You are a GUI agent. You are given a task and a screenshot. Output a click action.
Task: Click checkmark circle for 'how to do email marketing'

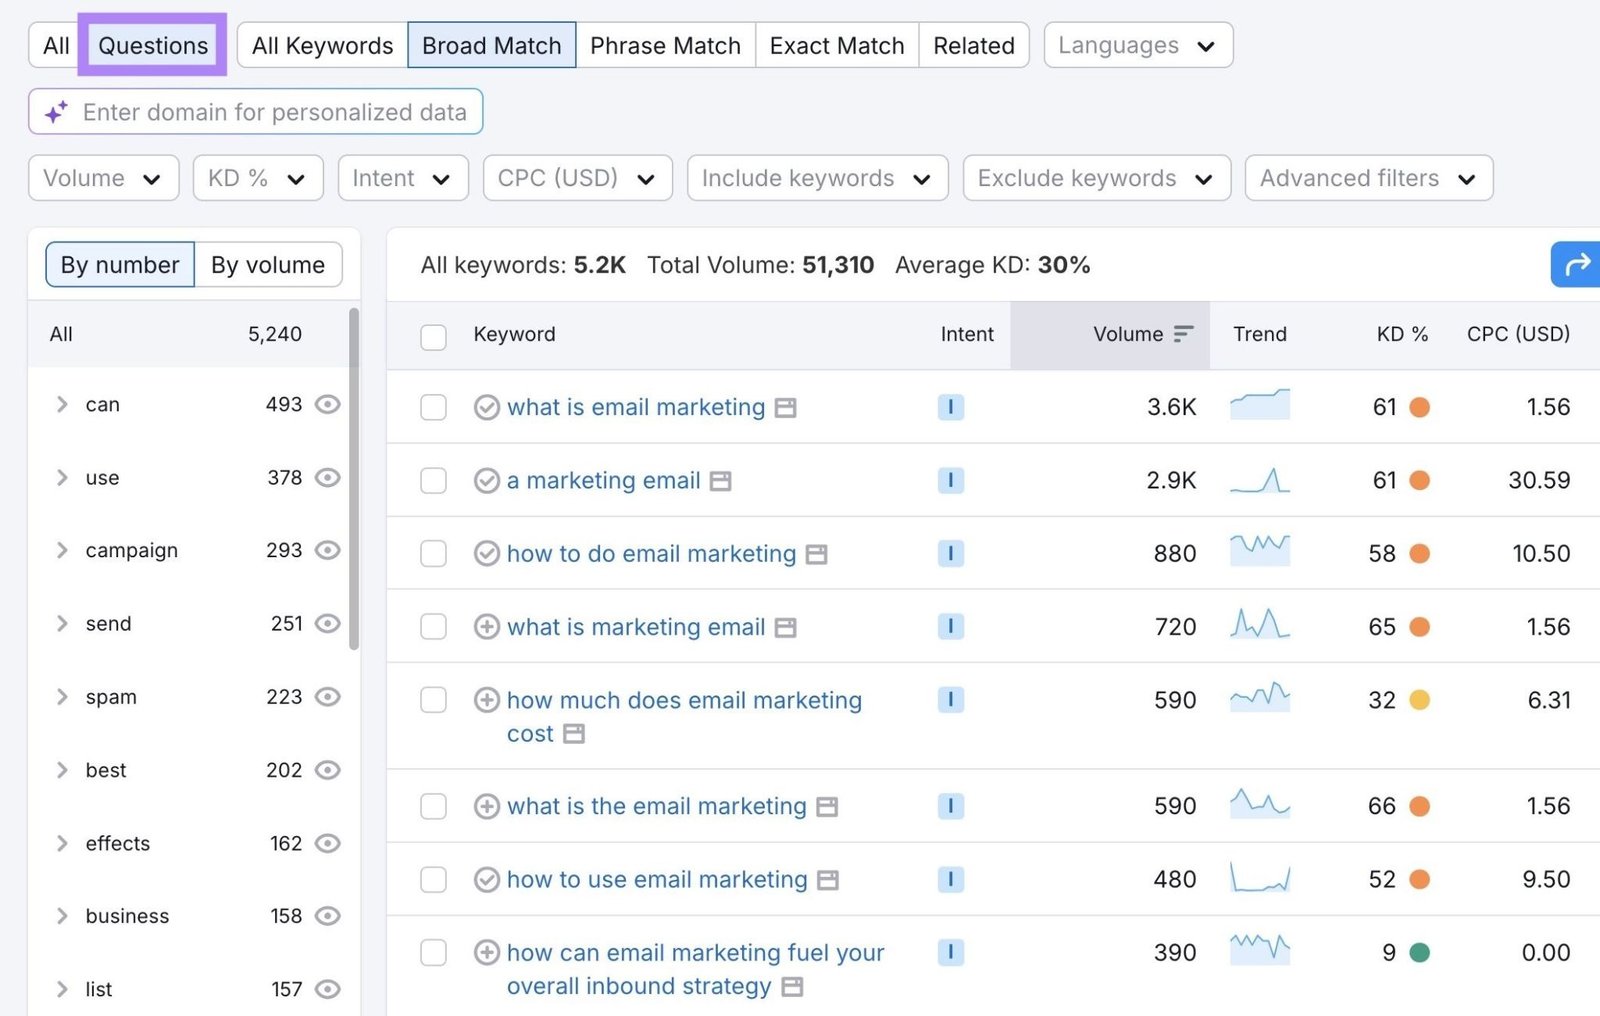pyautogui.click(x=487, y=554)
